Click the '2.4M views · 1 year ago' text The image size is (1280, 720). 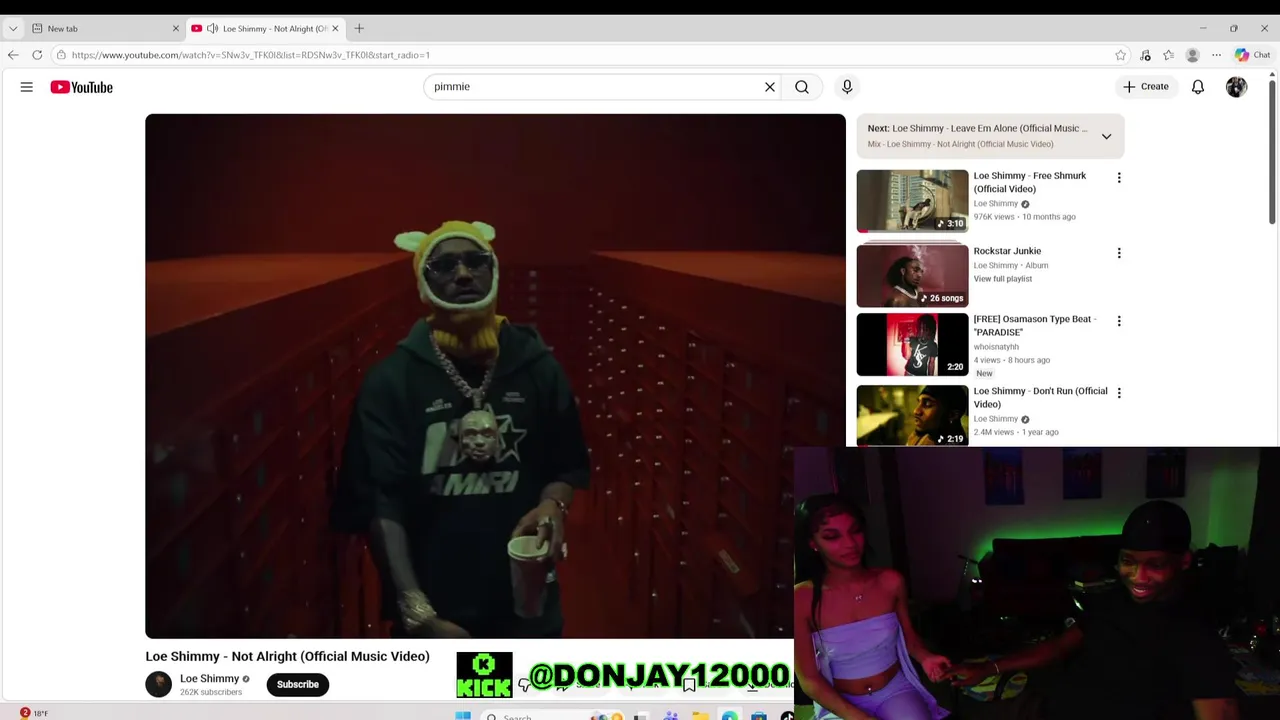pos(1016,432)
